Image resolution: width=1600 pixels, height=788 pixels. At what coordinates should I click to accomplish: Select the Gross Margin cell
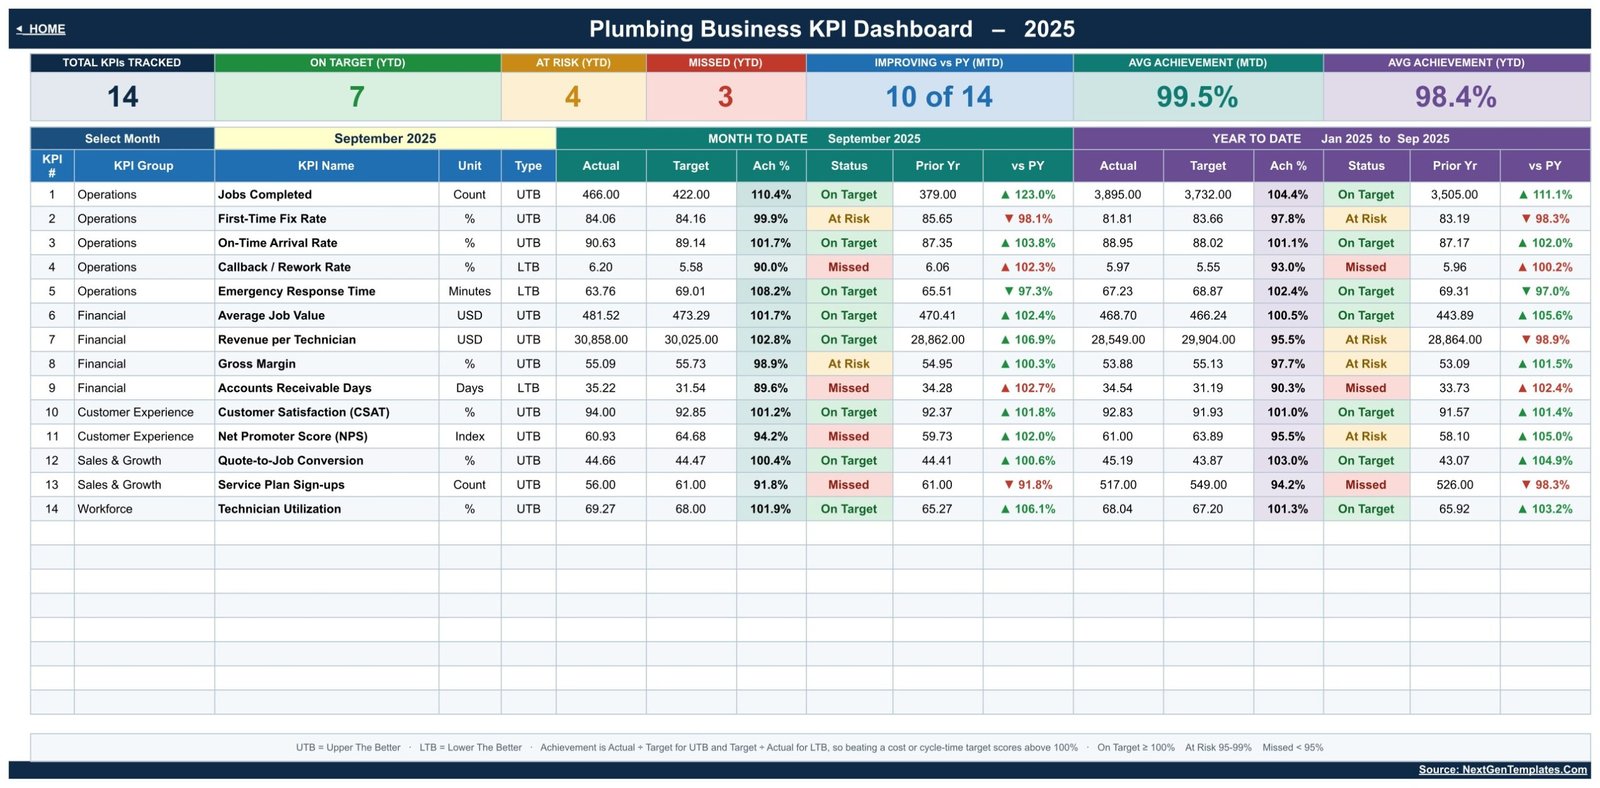pyautogui.click(x=326, y=364)
